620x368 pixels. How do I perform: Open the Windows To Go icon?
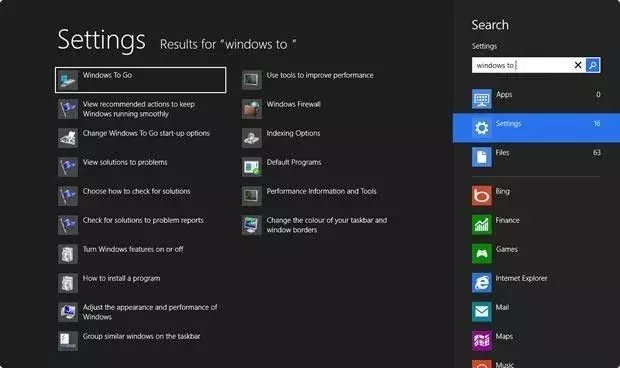click(68, 80)
